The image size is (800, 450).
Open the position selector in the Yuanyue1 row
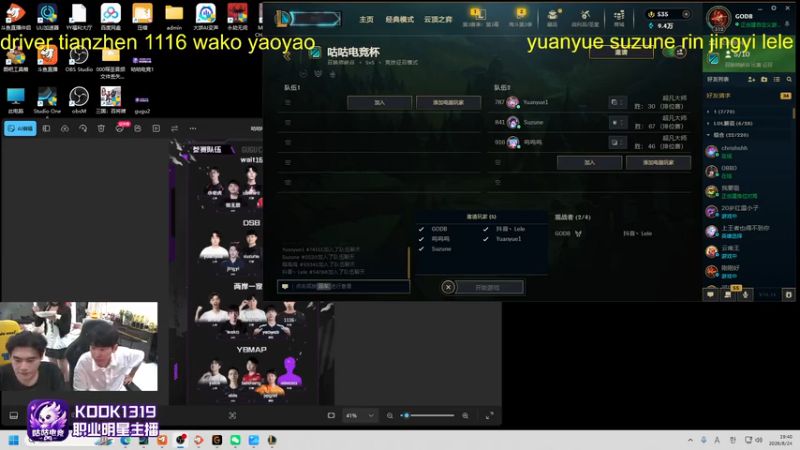(x=617, y=102)
